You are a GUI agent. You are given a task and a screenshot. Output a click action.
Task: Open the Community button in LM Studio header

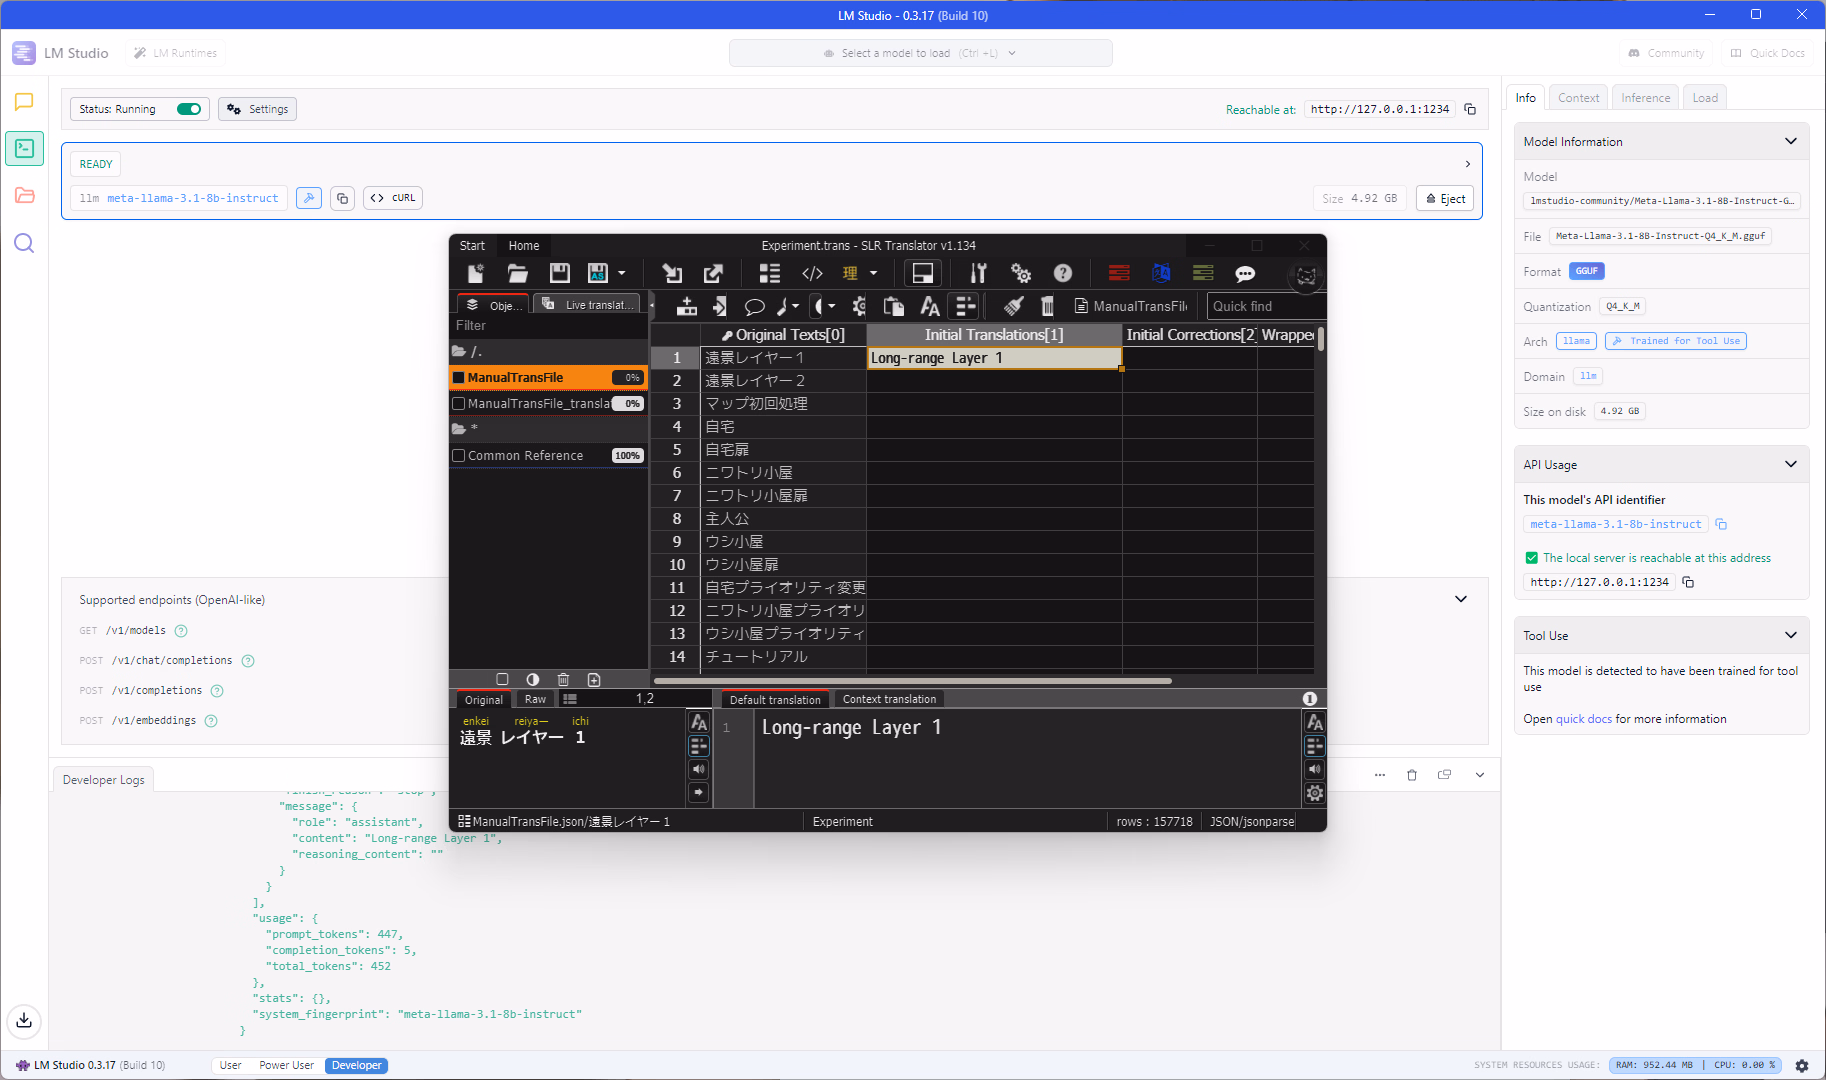tap(1666, 53)
